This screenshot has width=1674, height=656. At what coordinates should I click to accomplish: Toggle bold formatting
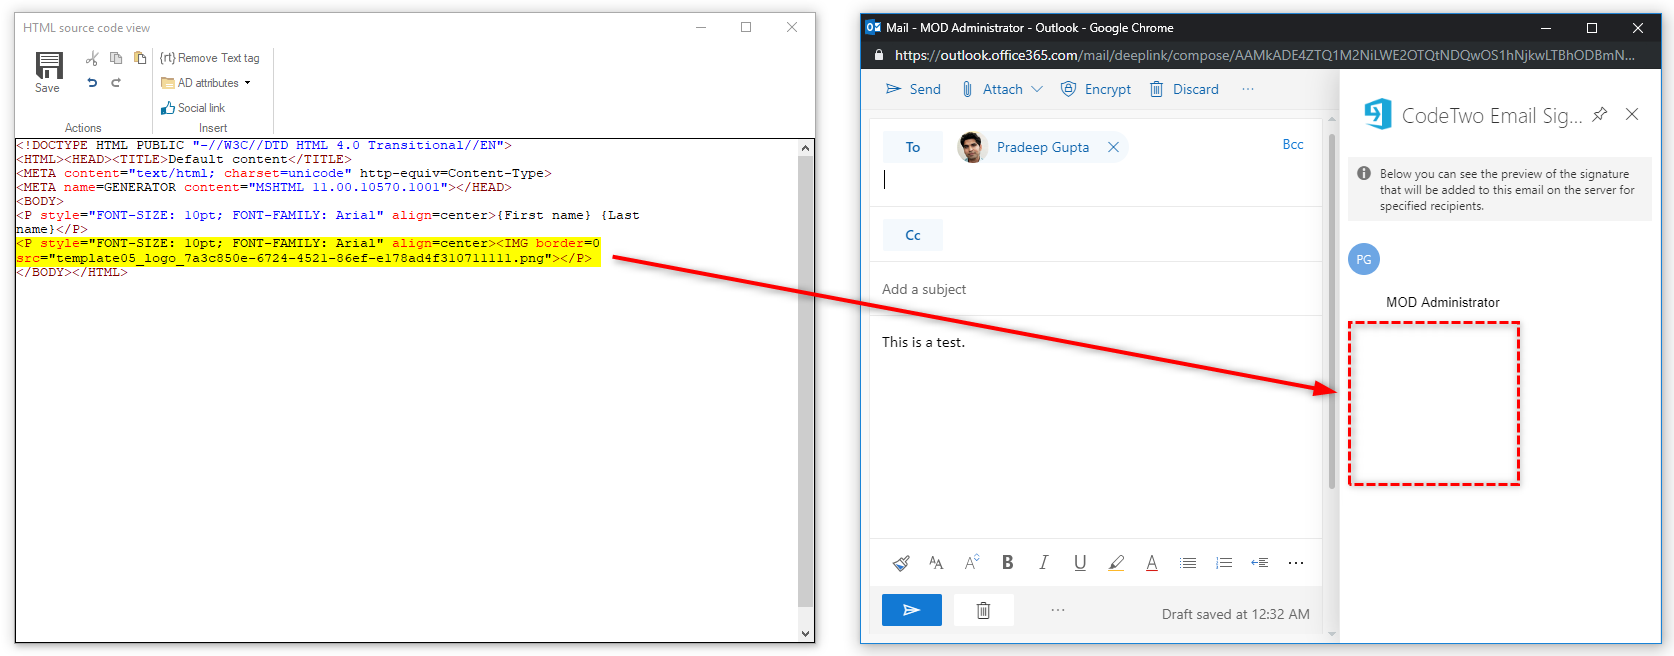[1008, 563]
